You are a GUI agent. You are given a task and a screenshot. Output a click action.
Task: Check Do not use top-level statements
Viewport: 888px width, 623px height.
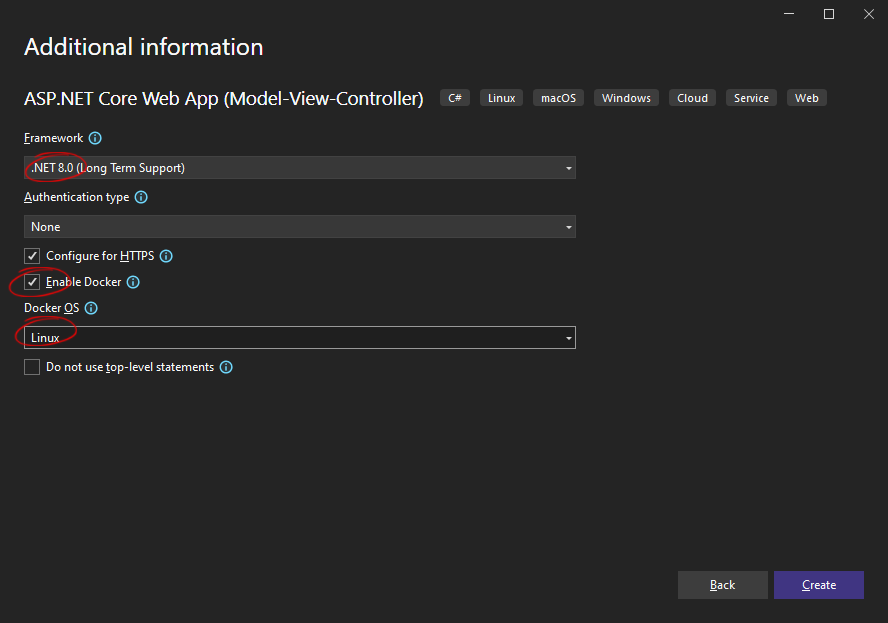(32, 367)
